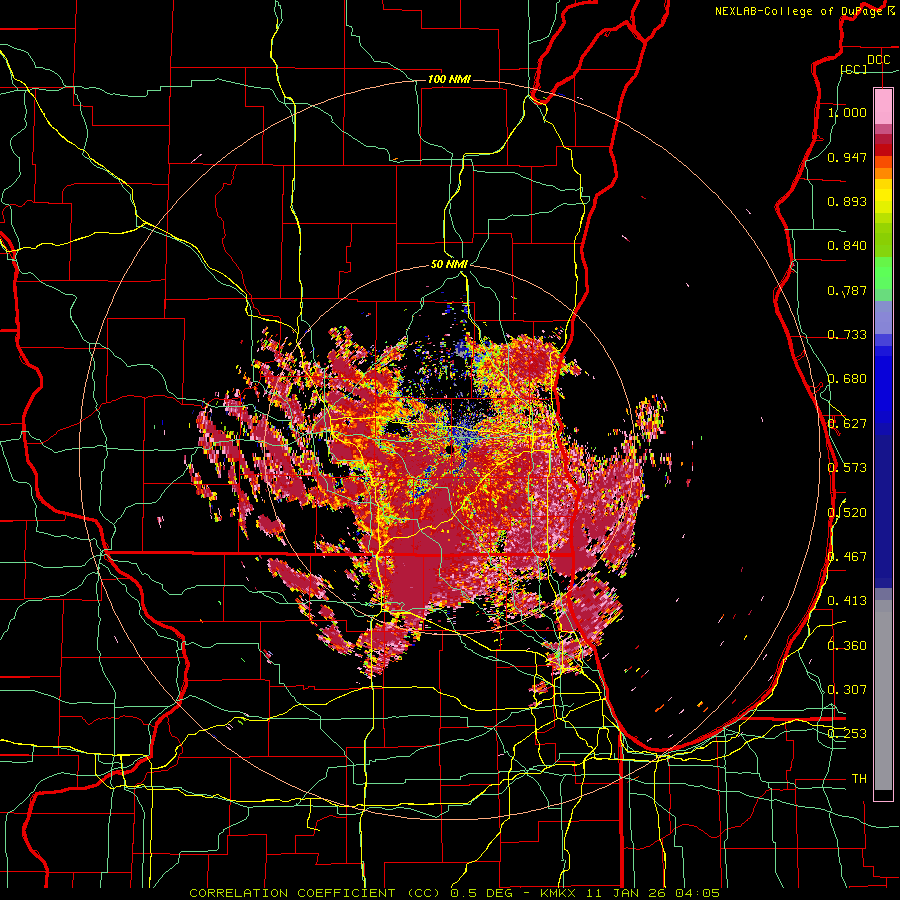Click the 0.360 legend value
The height and width of the screenshot is (900, 900).
tap(847, 645)
